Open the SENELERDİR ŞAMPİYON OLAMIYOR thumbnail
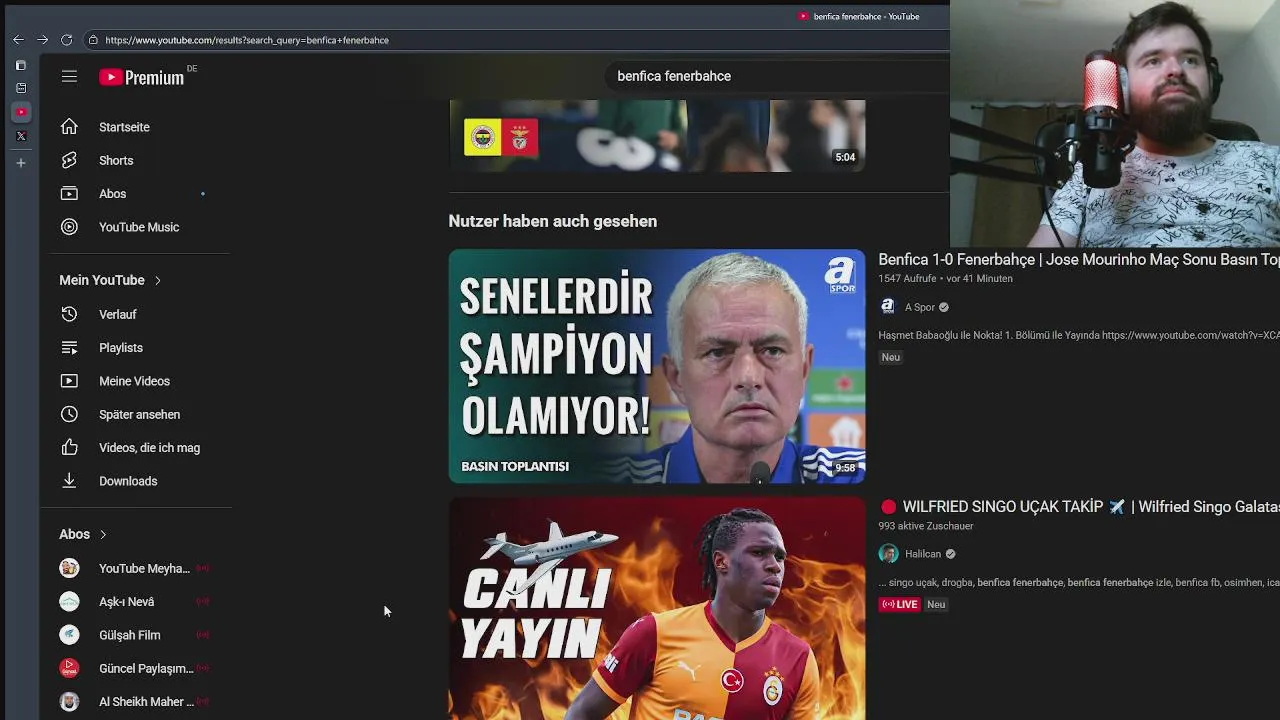 coord(657,366)
